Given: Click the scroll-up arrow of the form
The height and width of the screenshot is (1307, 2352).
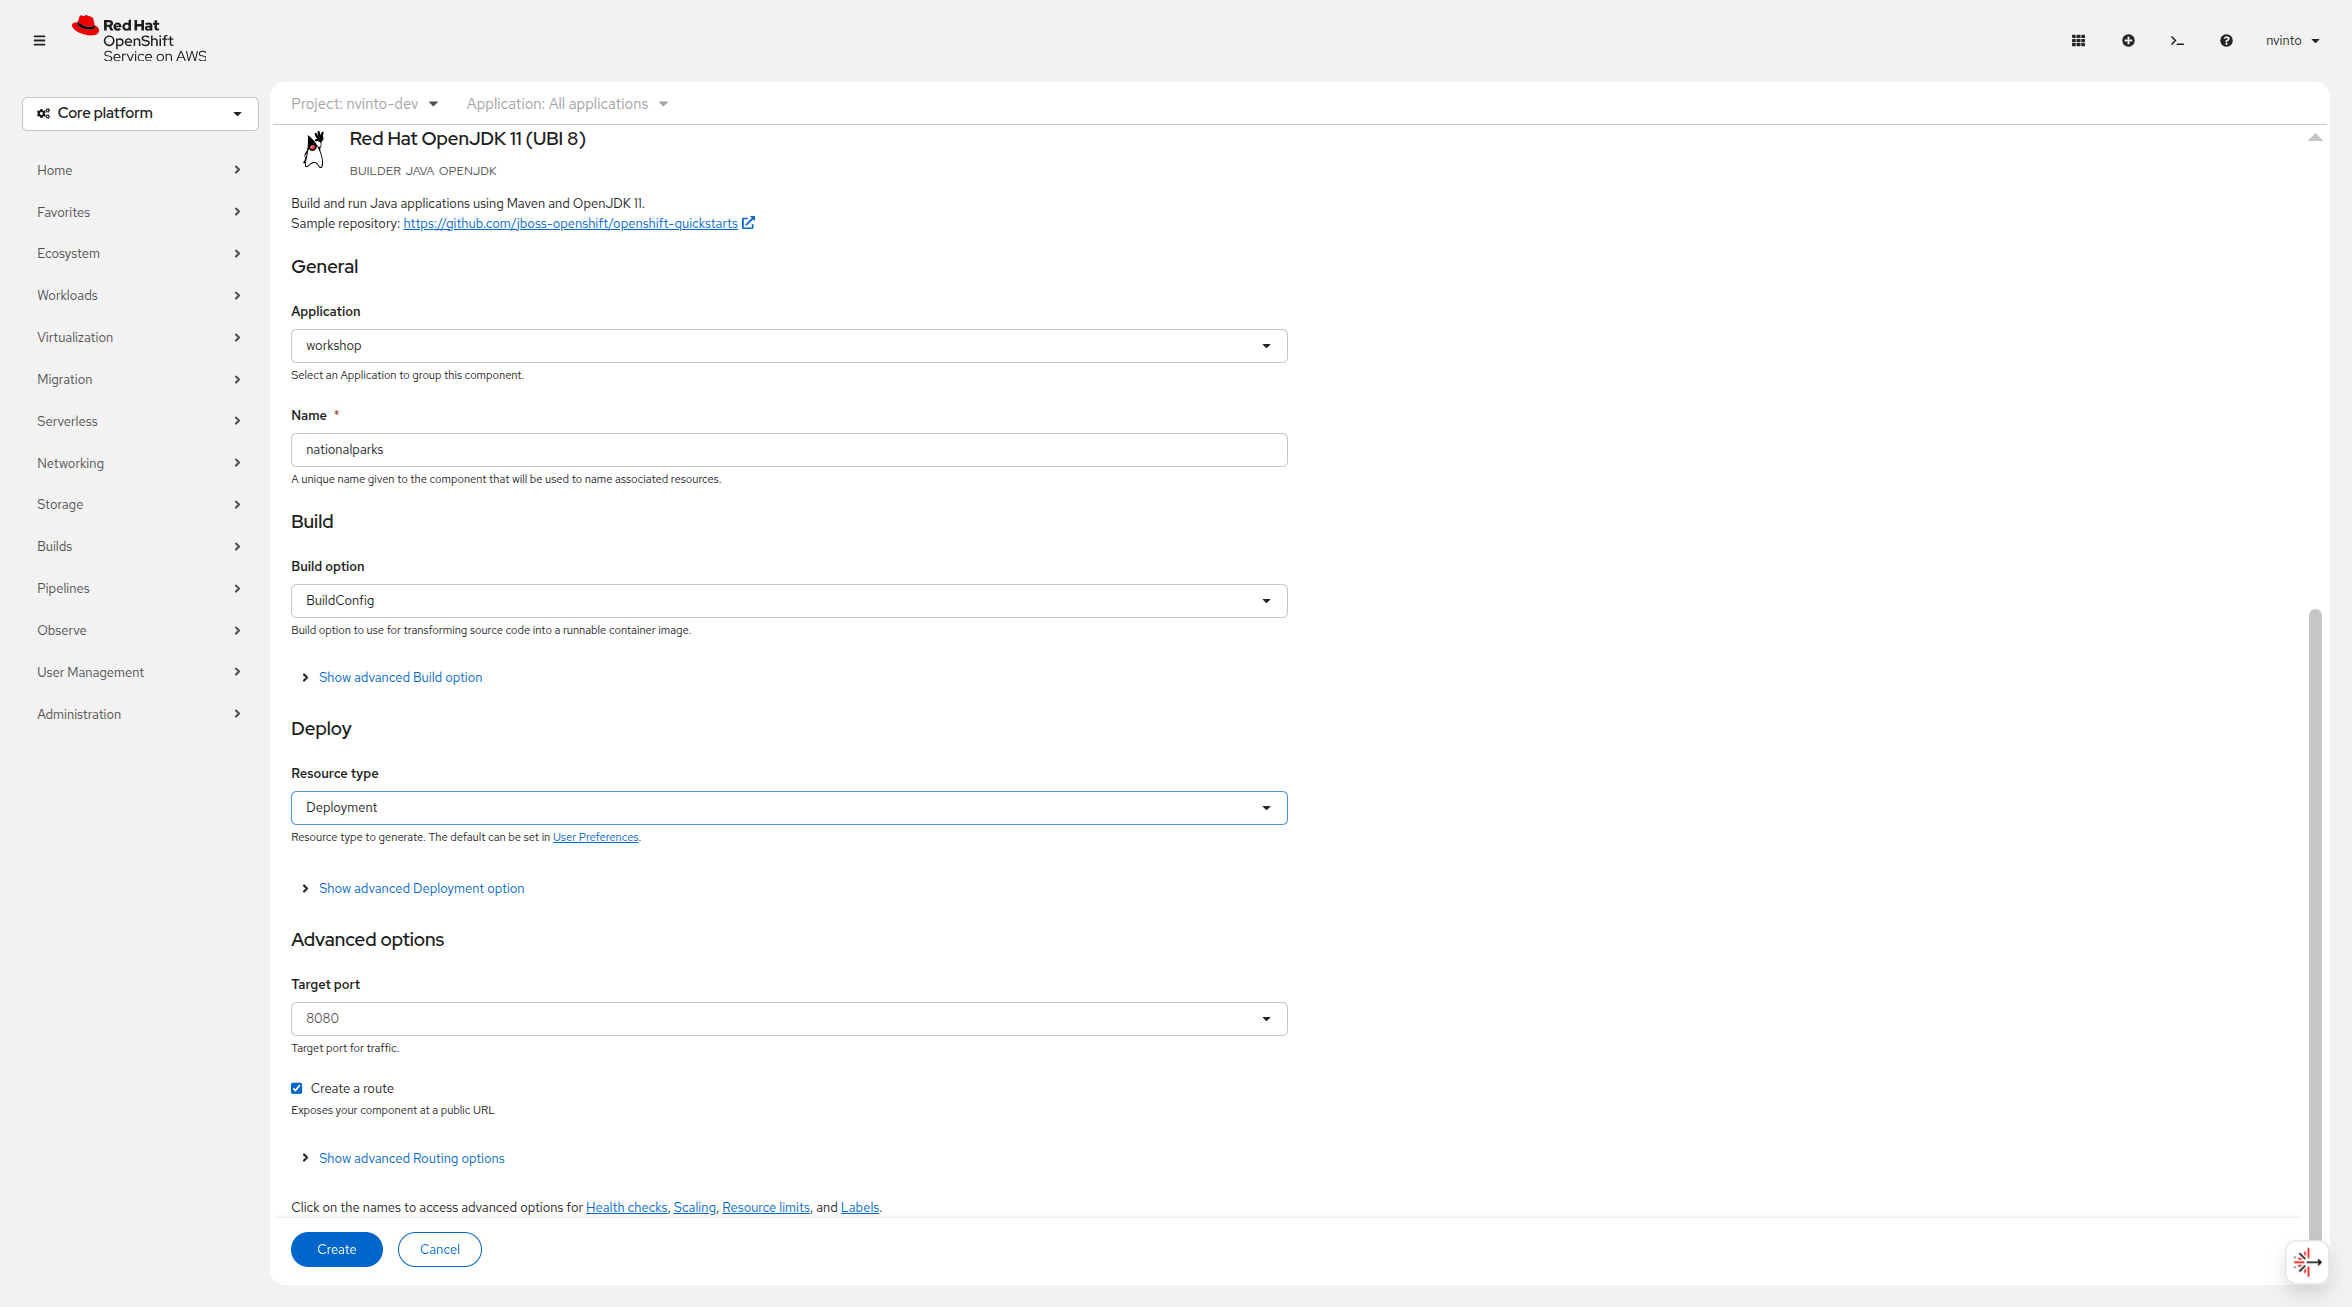Looking at the screenshot, I should pos(2315,138).
